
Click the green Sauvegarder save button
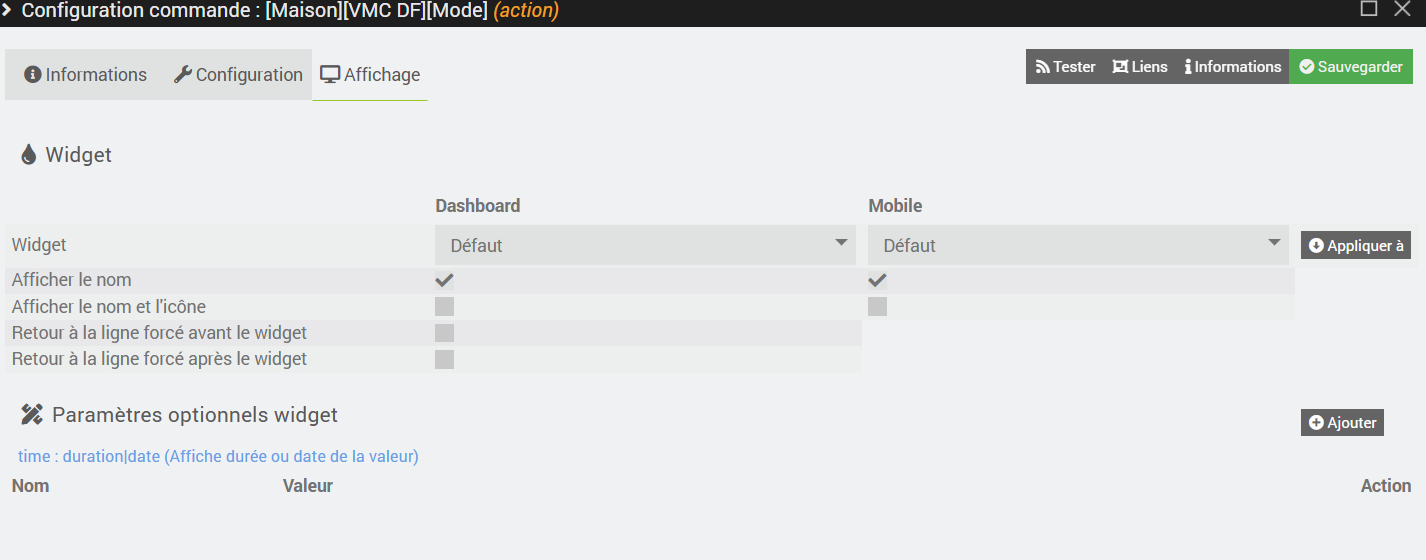[x=1350, y=67]
